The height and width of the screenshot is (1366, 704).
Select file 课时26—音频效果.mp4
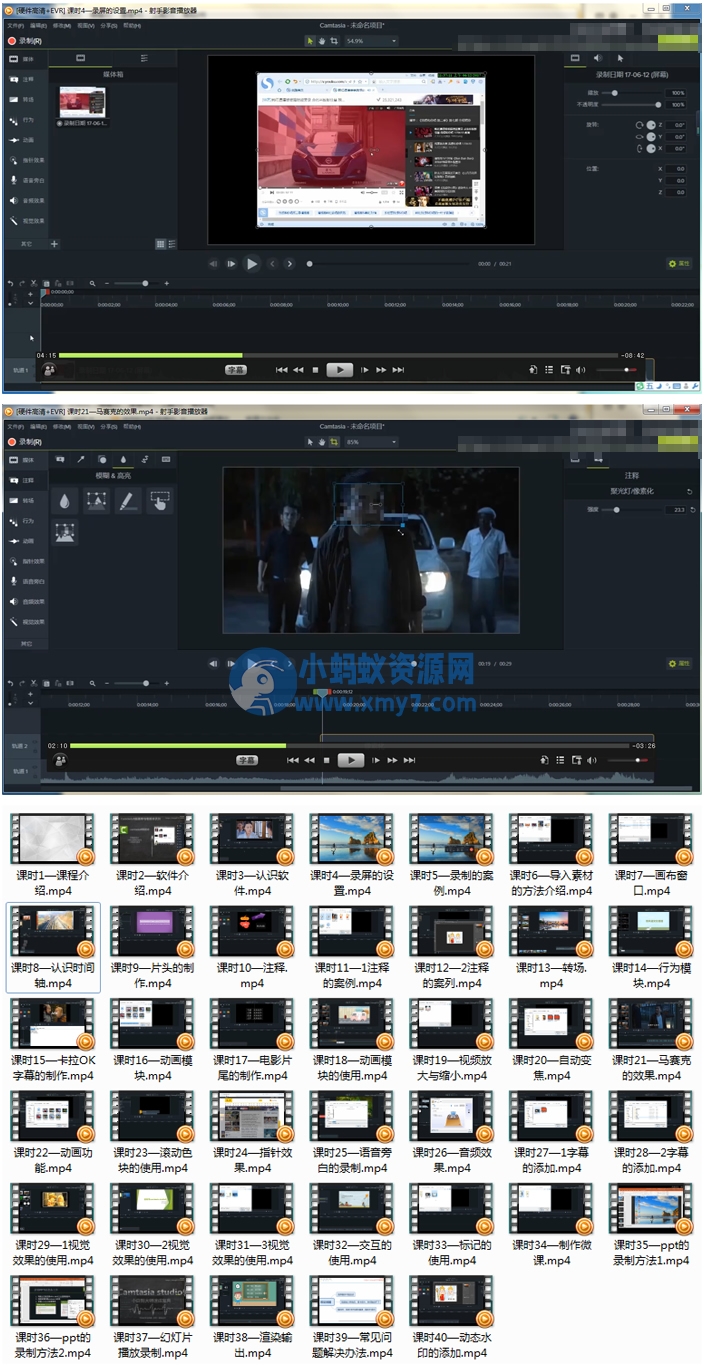coord(451,1134)
